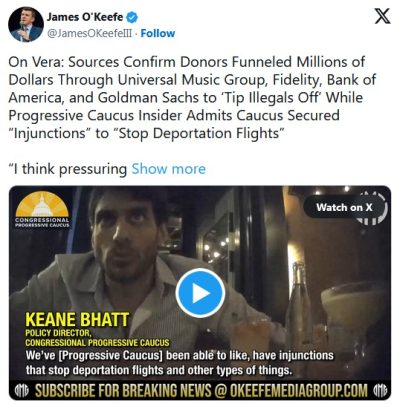The width and height of the screenshot is (400, 404).
Task: Click the Congressional Progressive Caucus logo
Action: pos(42,210)
